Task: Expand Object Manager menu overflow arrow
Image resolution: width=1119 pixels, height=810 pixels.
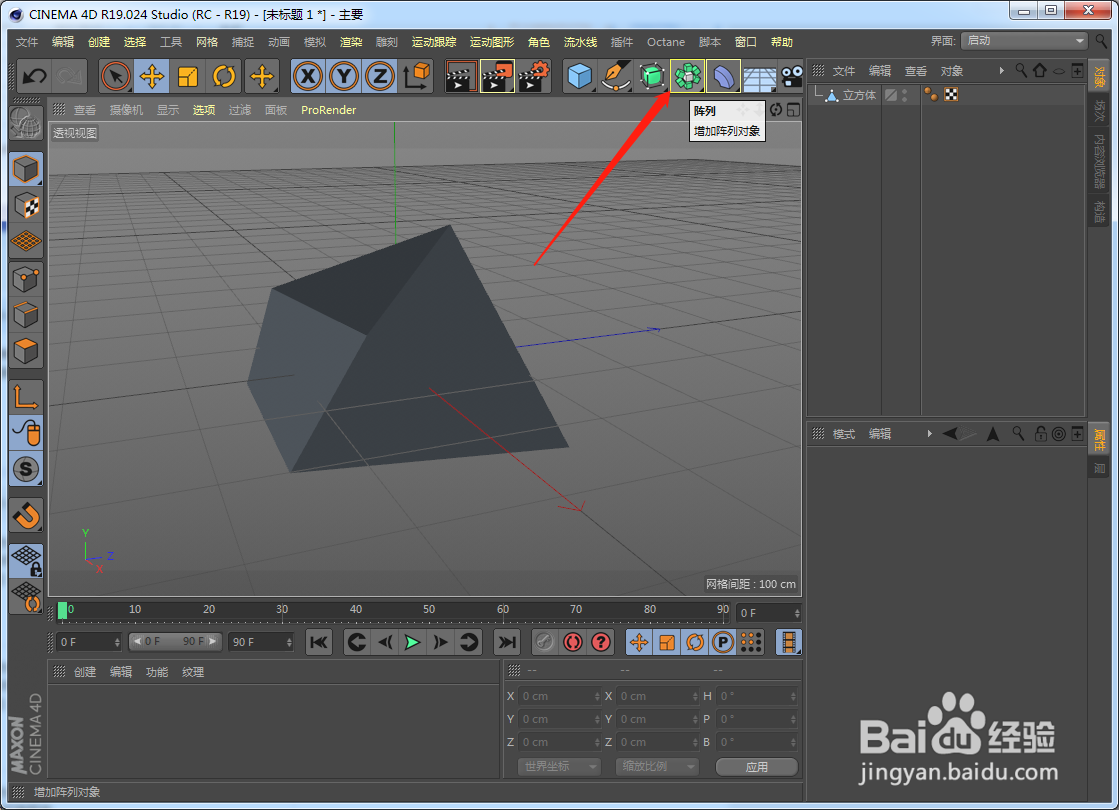Action: coord(1002,71)
